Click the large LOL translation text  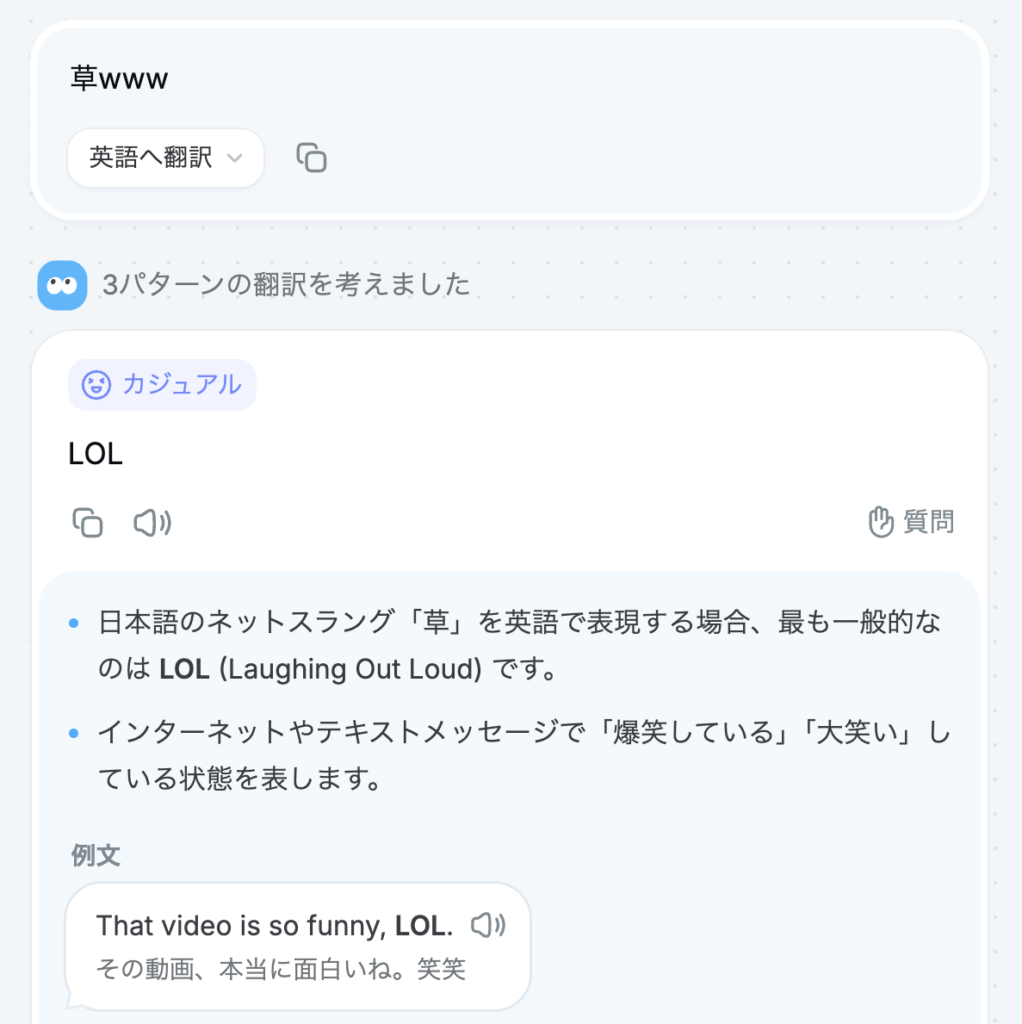95,454
